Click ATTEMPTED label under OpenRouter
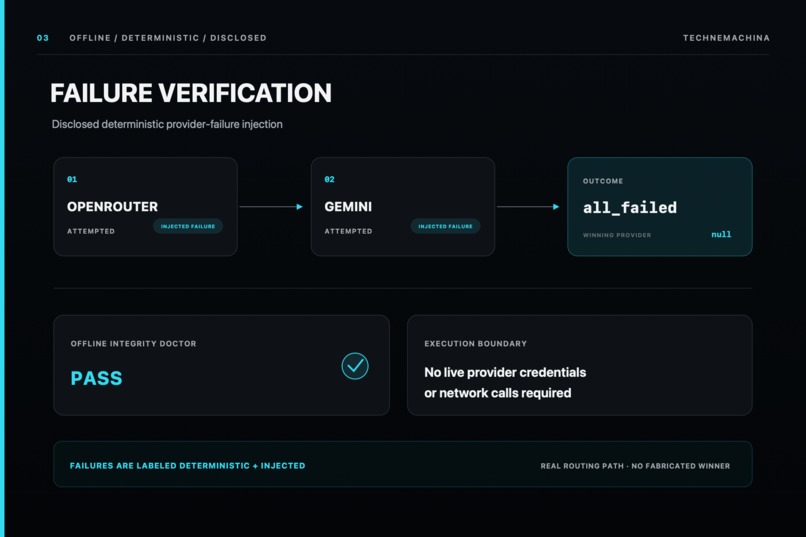The height and width of the screenshot is (537, 806). point(91,231)
